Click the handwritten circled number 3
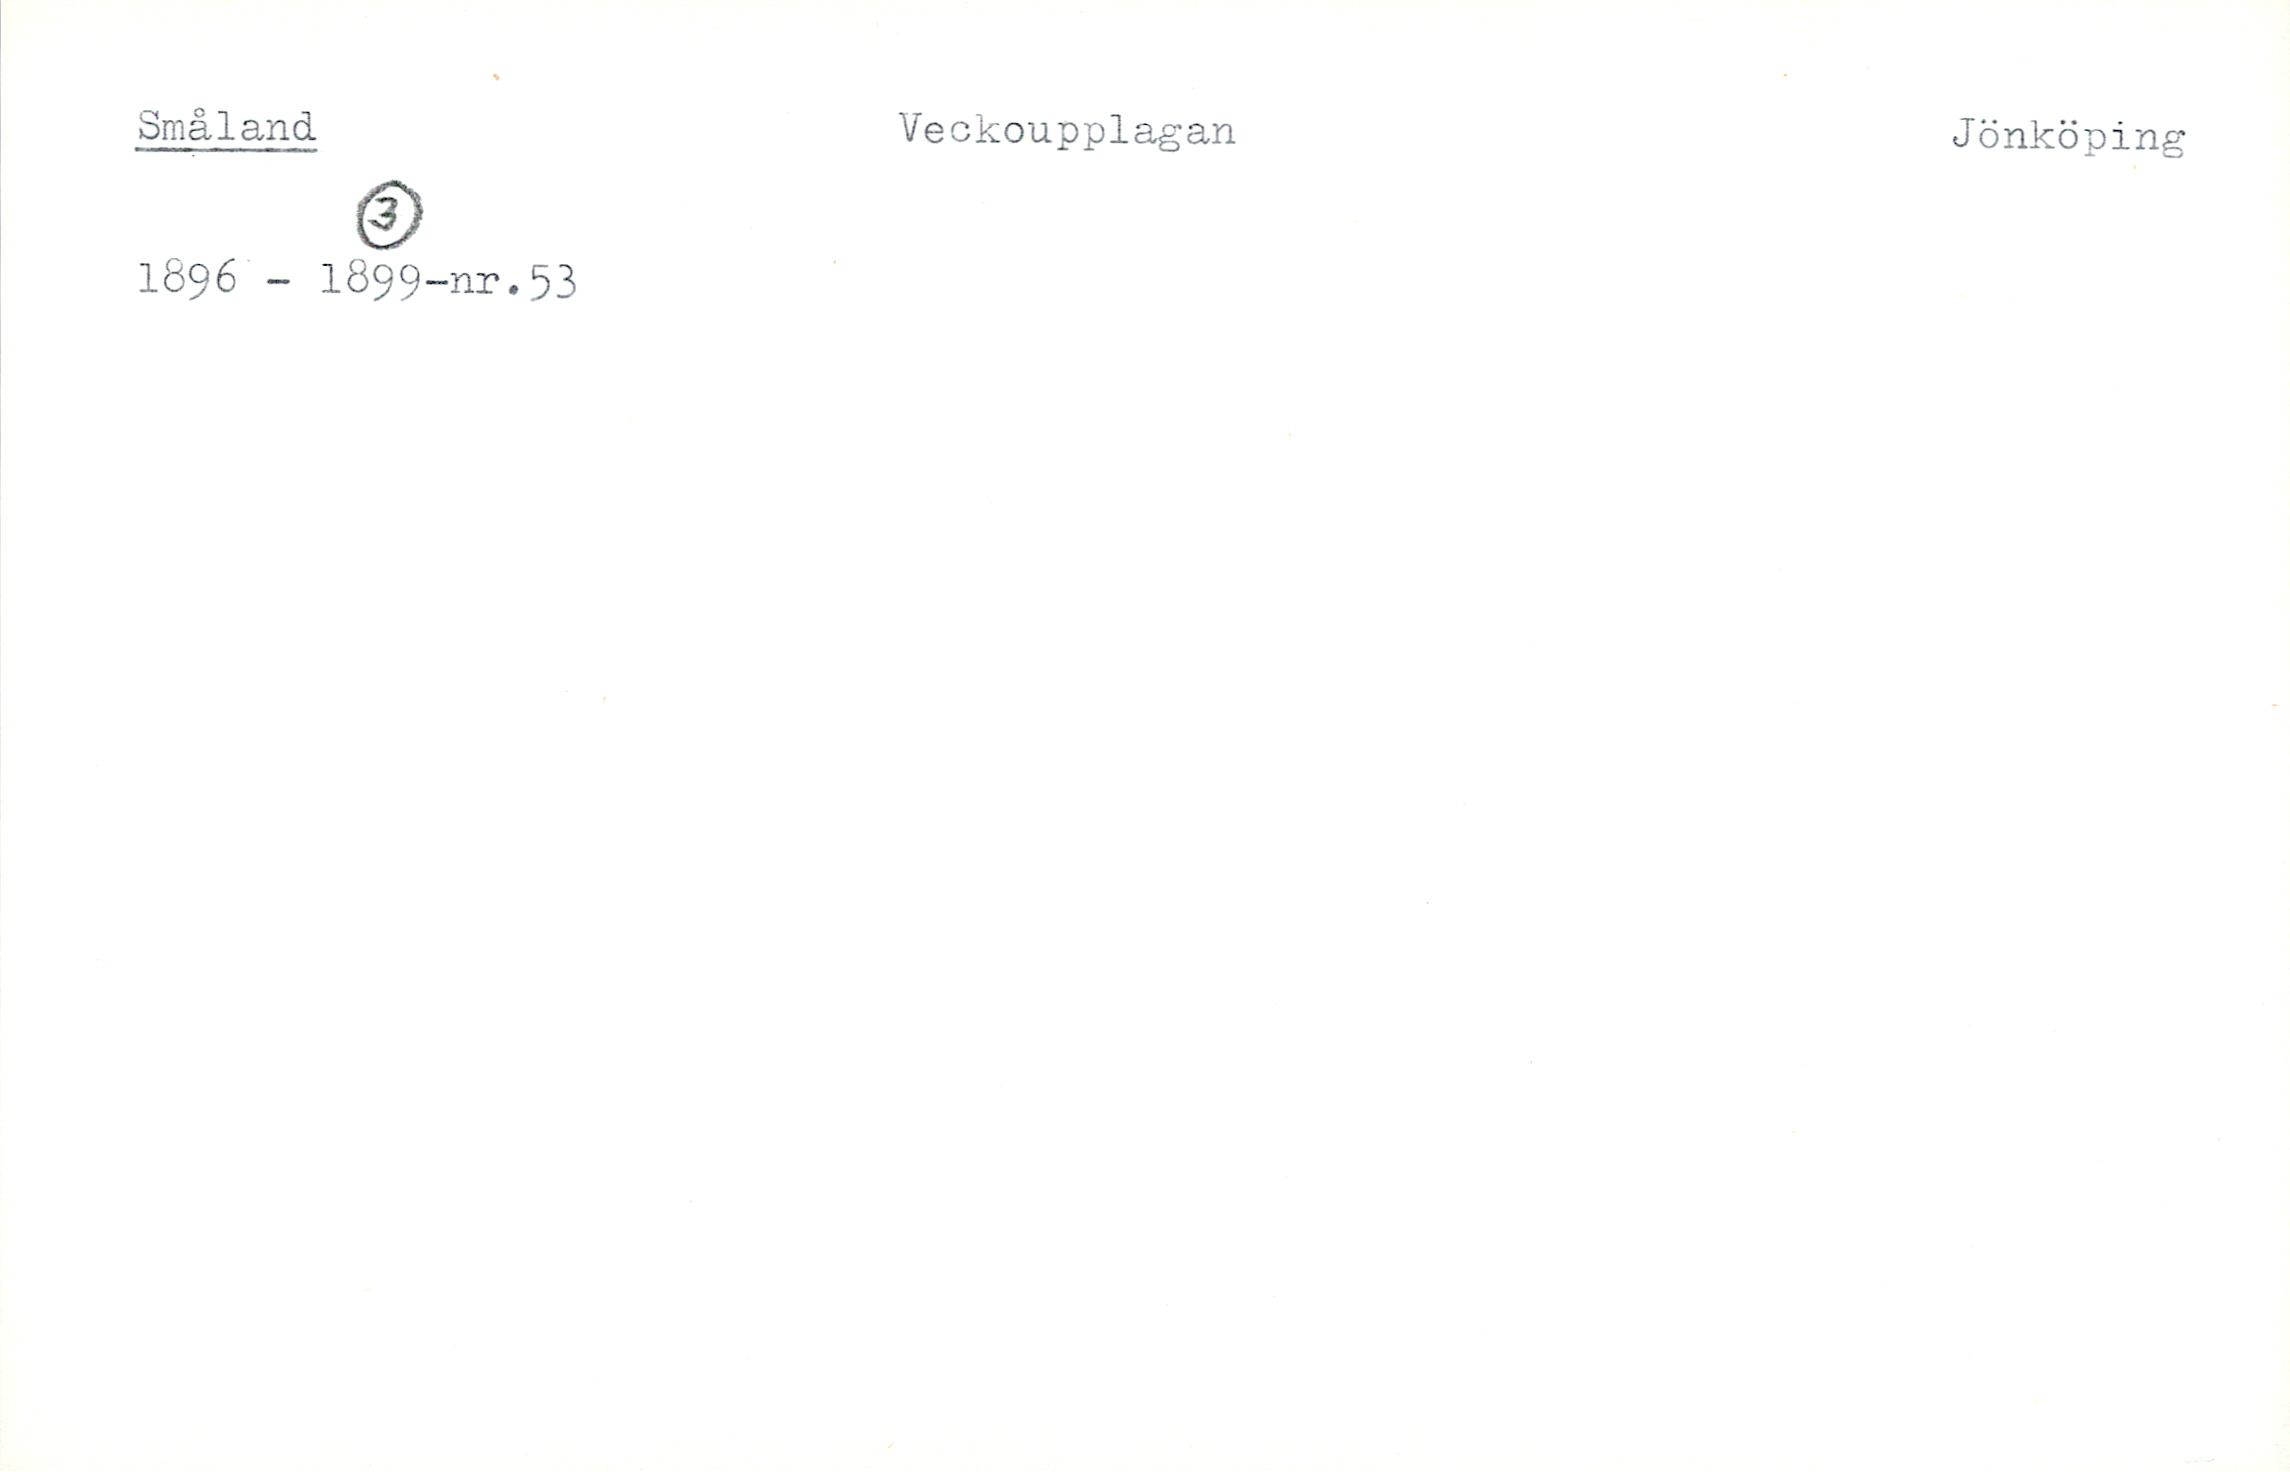Image resolution: width=2290 pixels, height=1472 pixels. pos(389,214)
